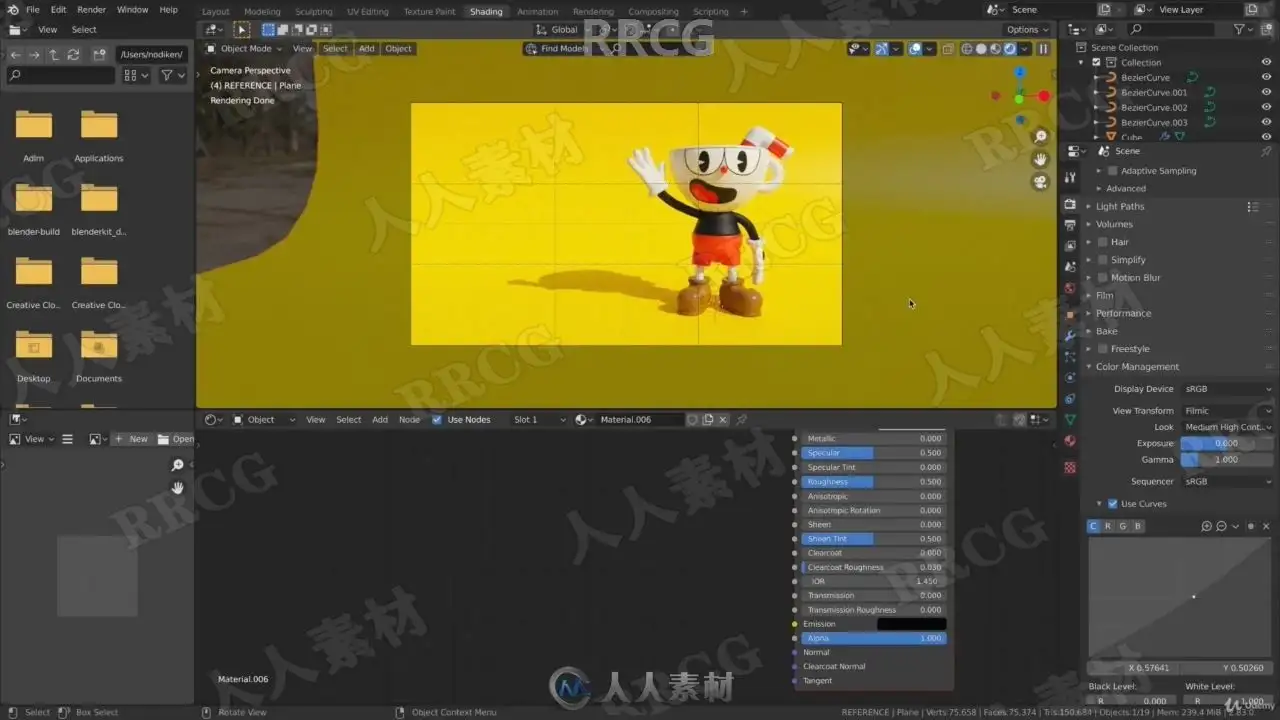Screen dimensions: 1280x720
Task: Open the Sequencer sRGB dropdown
Action: 1227,482
